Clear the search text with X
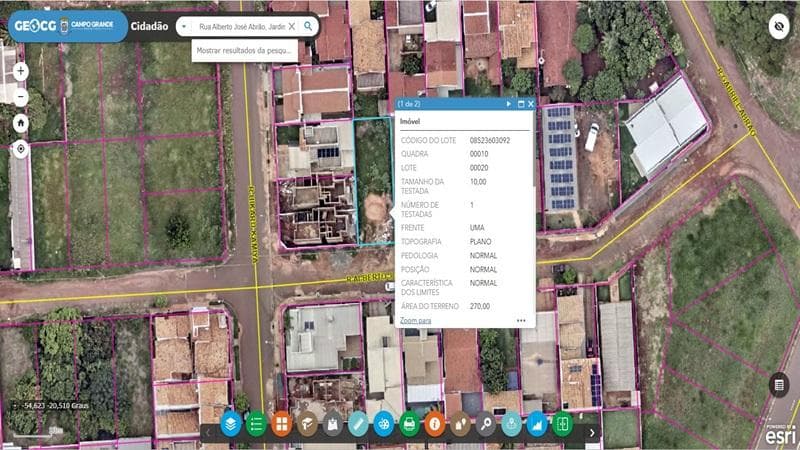 tap(292, 27)
